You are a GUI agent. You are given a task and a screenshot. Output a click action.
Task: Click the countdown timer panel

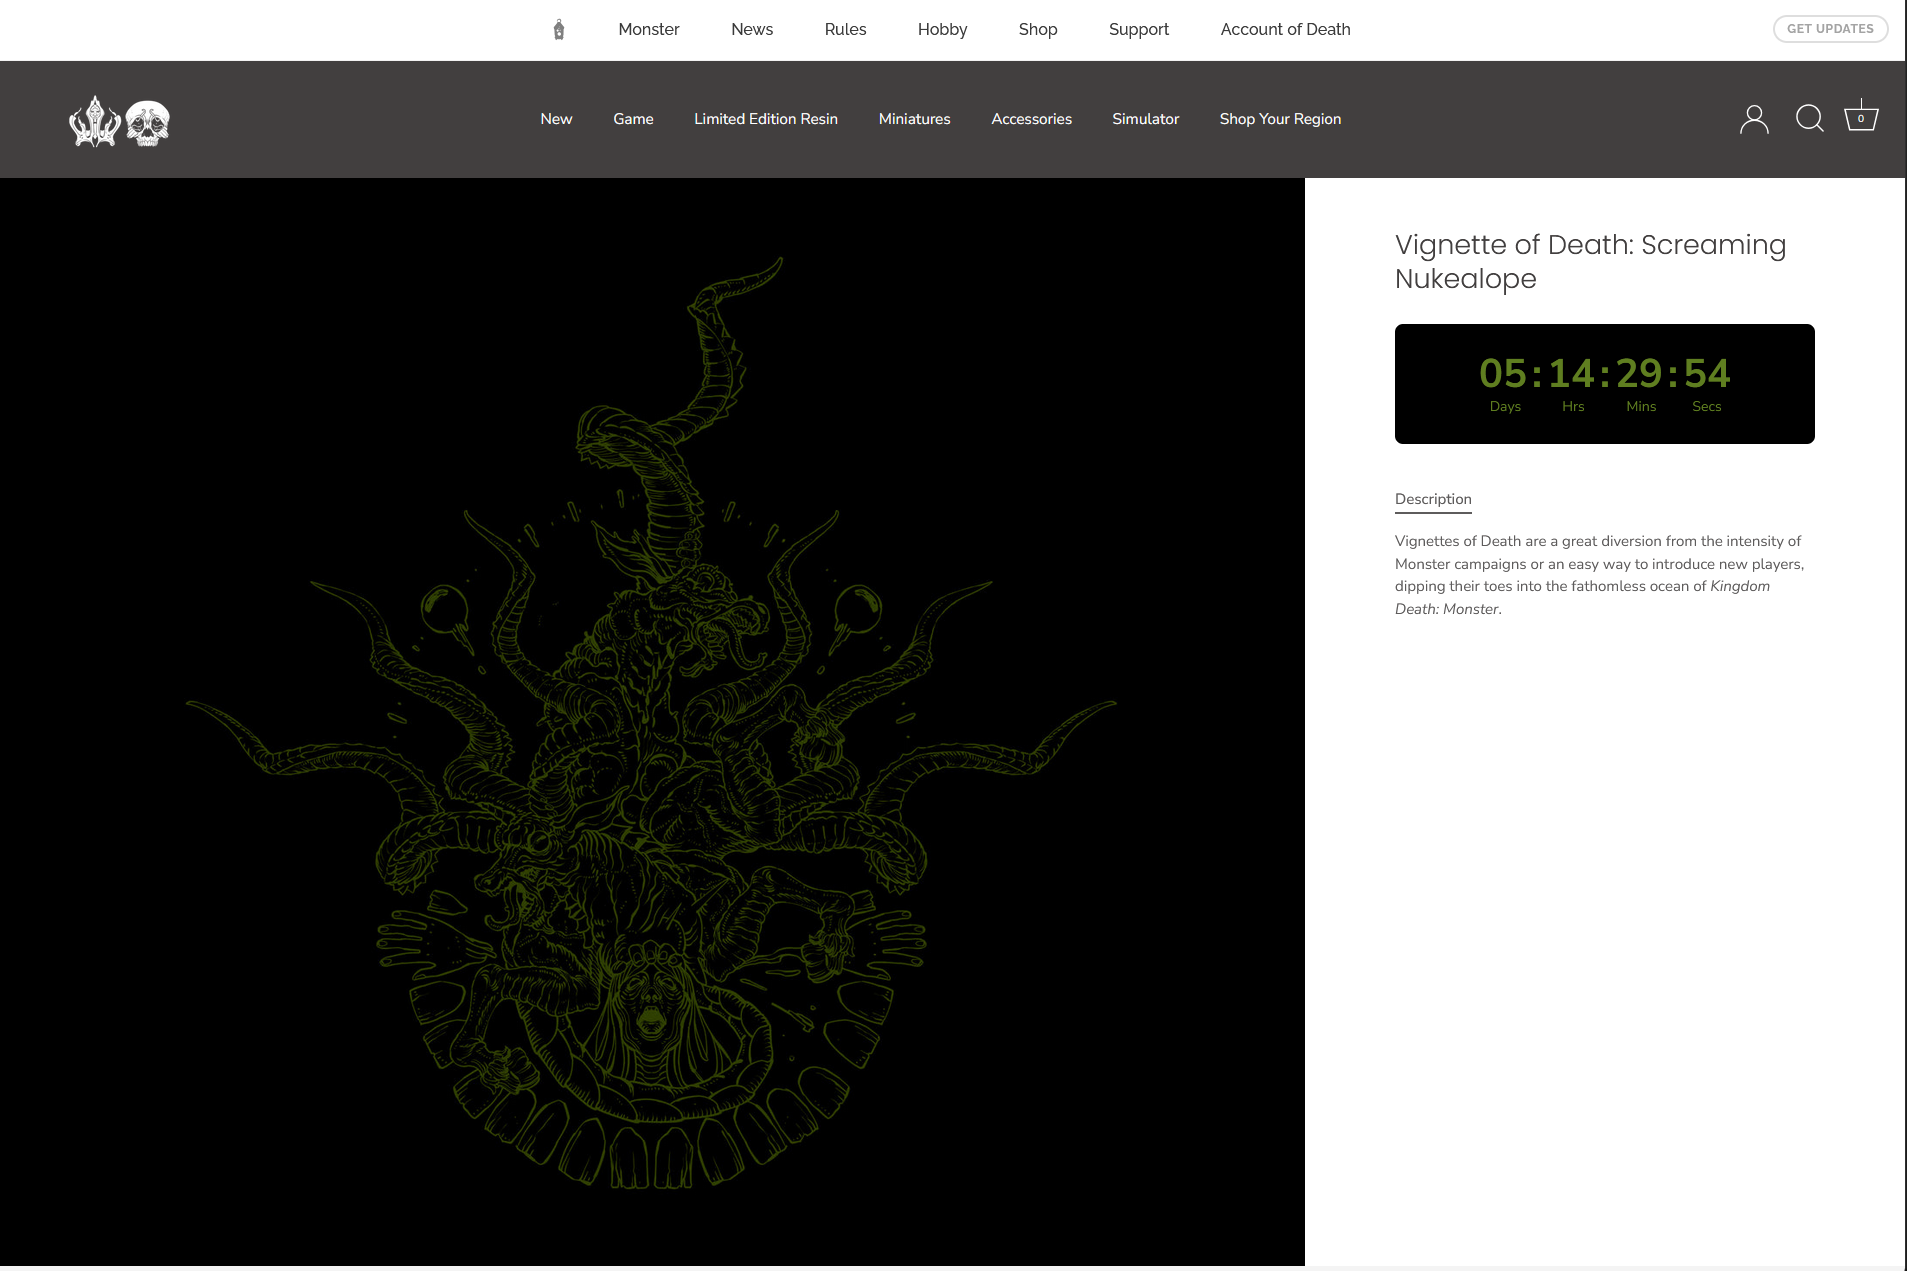(x=1605, y=384)
